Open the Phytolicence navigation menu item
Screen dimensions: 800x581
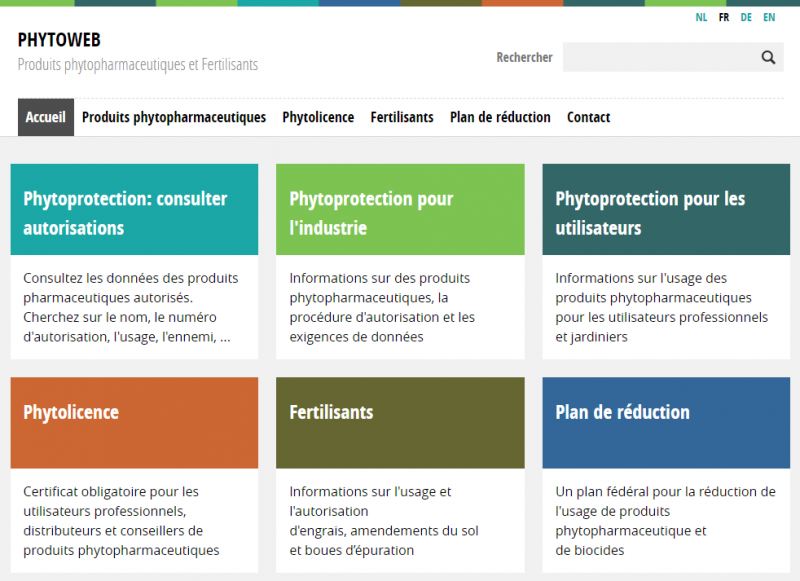(x=318, y=117)
